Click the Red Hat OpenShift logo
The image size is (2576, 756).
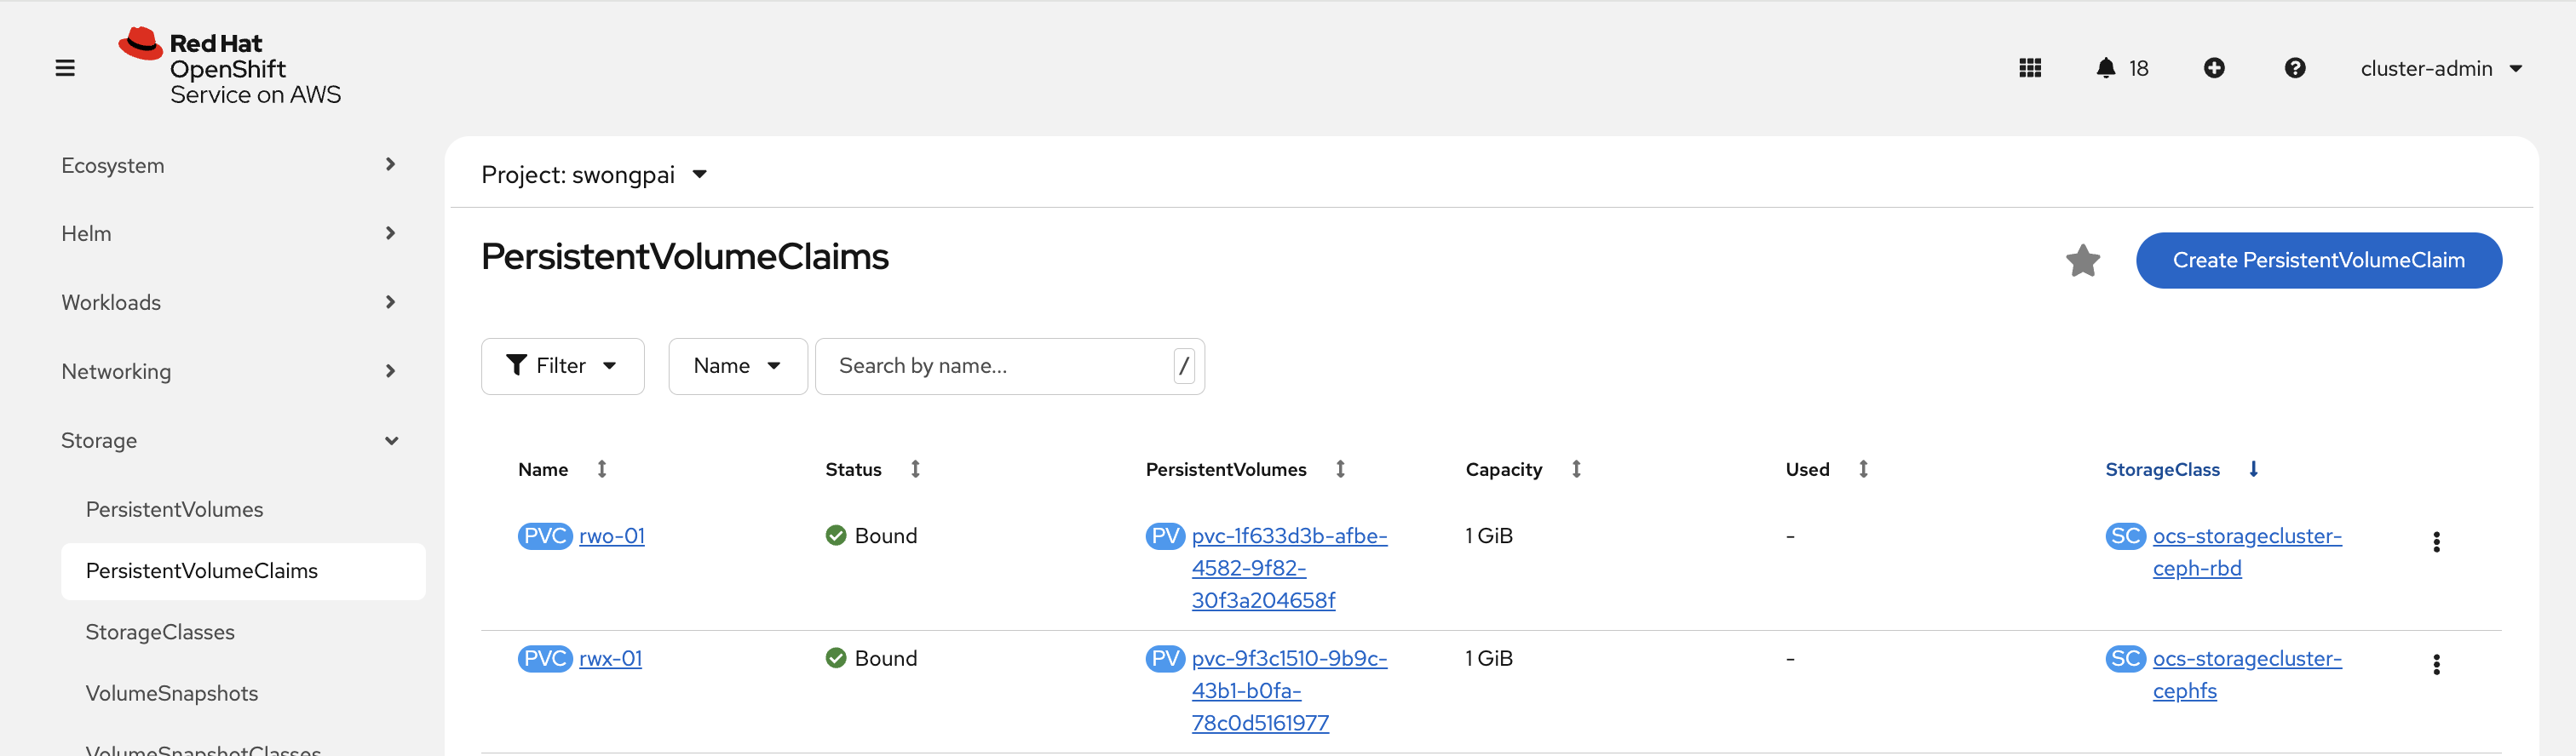[x=230, y=67]
